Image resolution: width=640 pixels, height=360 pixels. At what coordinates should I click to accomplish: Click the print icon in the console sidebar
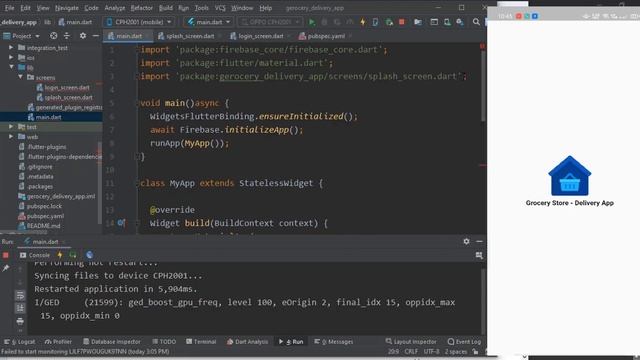[x=20, y=321]
